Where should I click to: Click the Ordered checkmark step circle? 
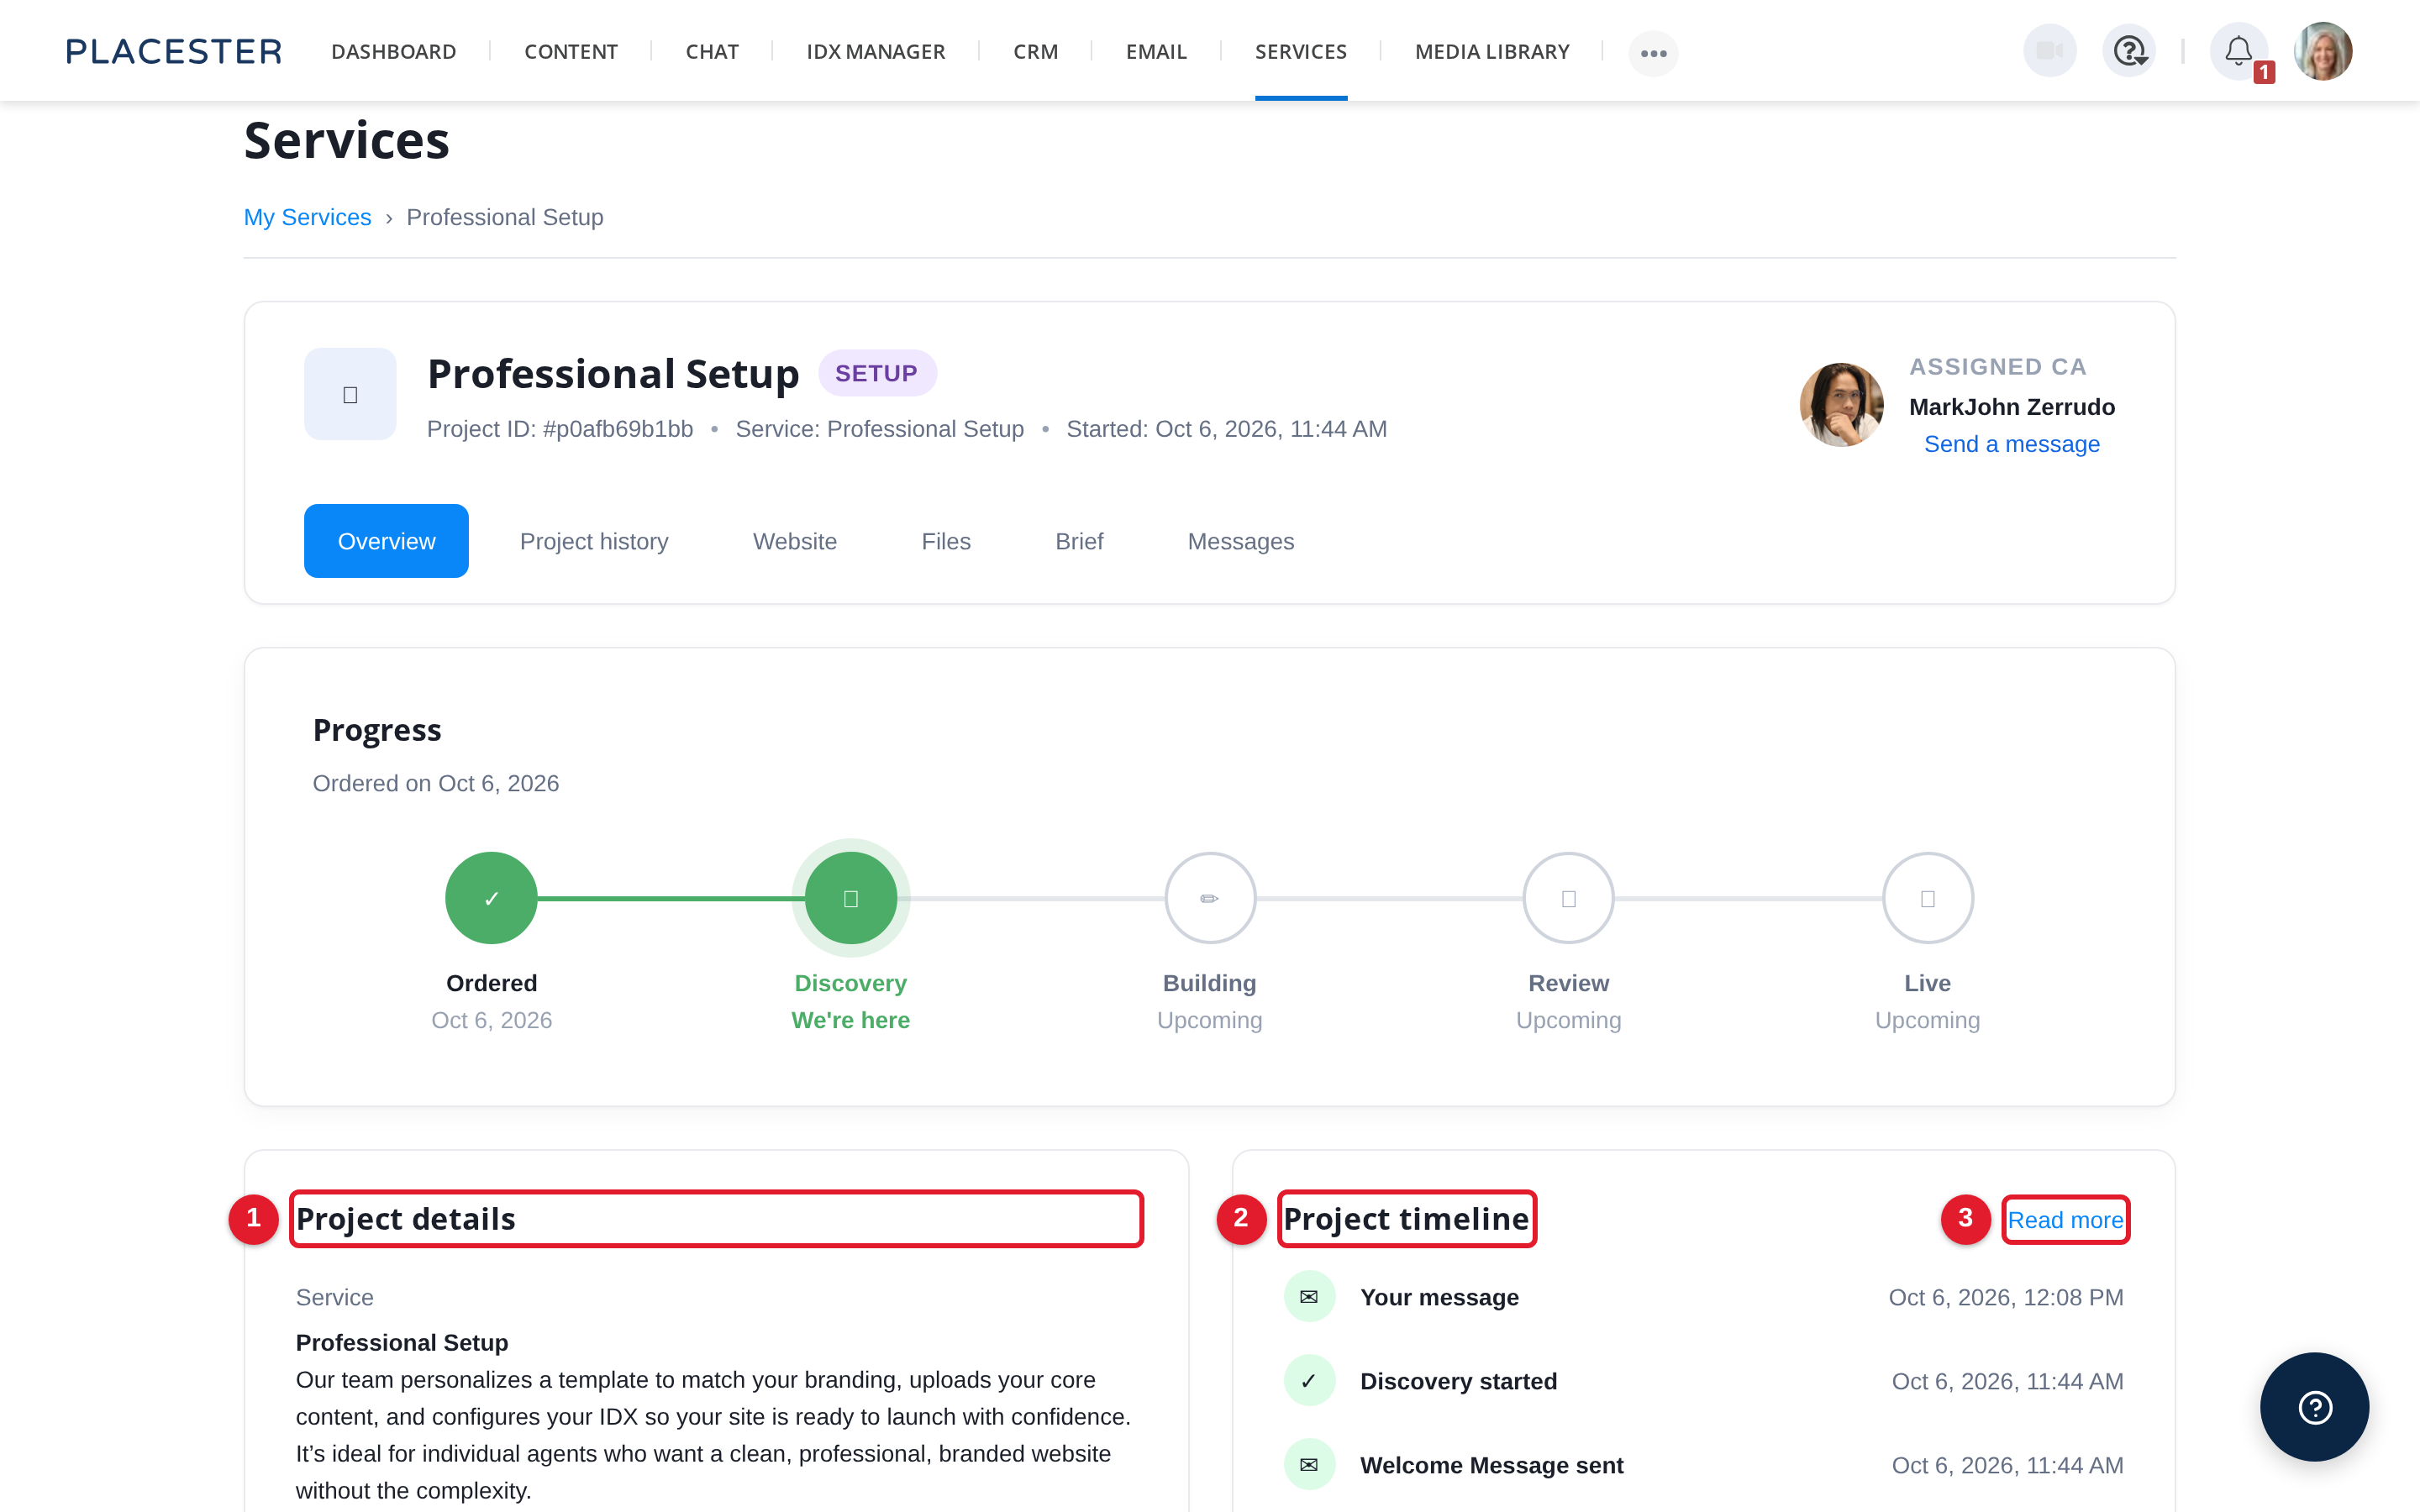(491, 898)
